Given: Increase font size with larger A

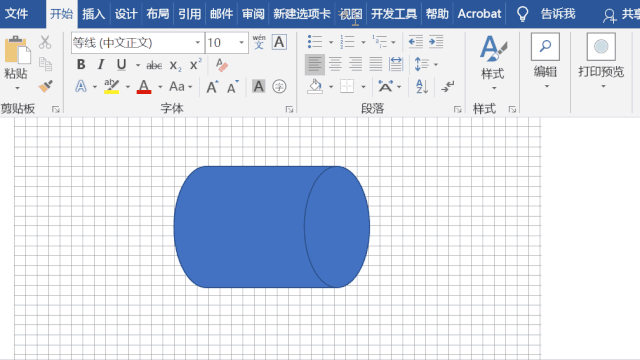Looking at the screenshot, I should point(212,87).
